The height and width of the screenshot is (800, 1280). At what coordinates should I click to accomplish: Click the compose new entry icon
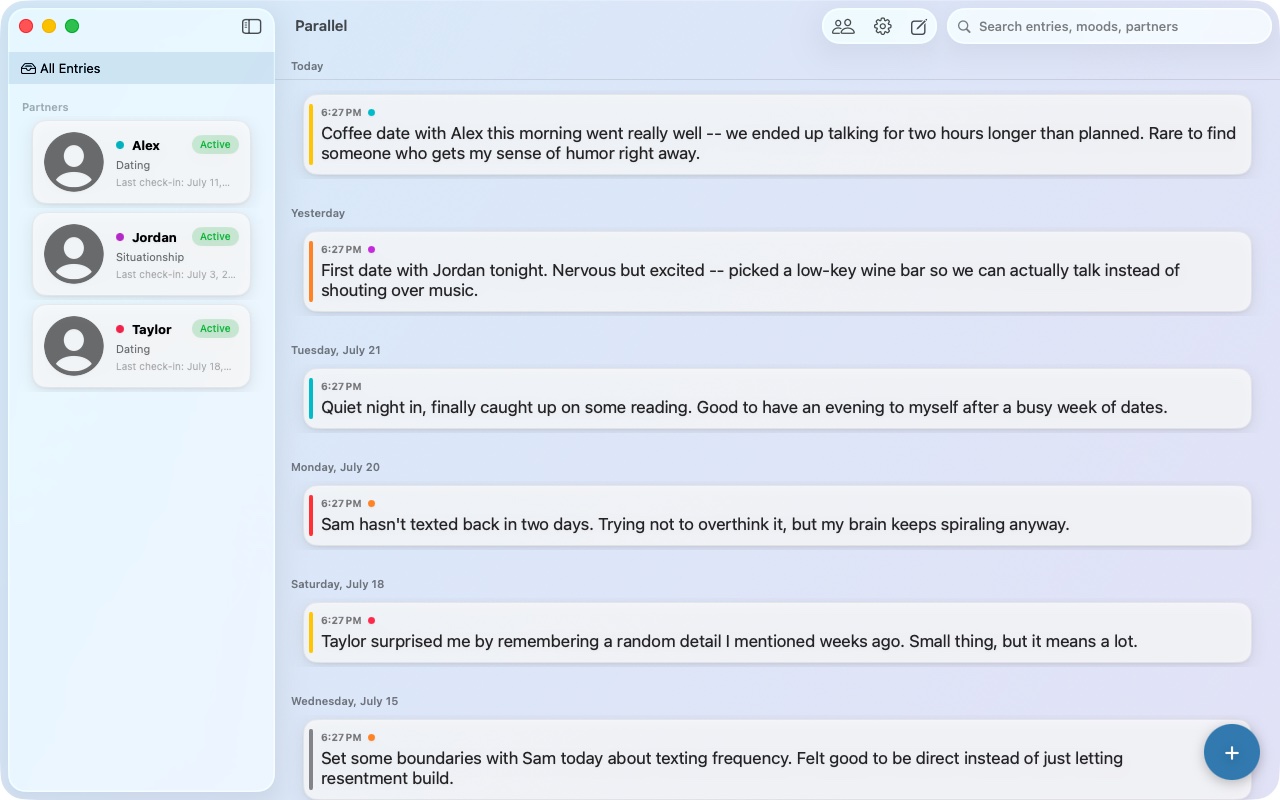(x=918, y=27)
